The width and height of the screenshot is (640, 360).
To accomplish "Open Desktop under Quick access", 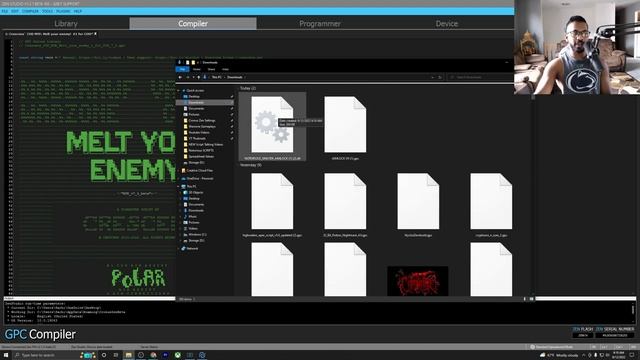I will coord(194,97).
